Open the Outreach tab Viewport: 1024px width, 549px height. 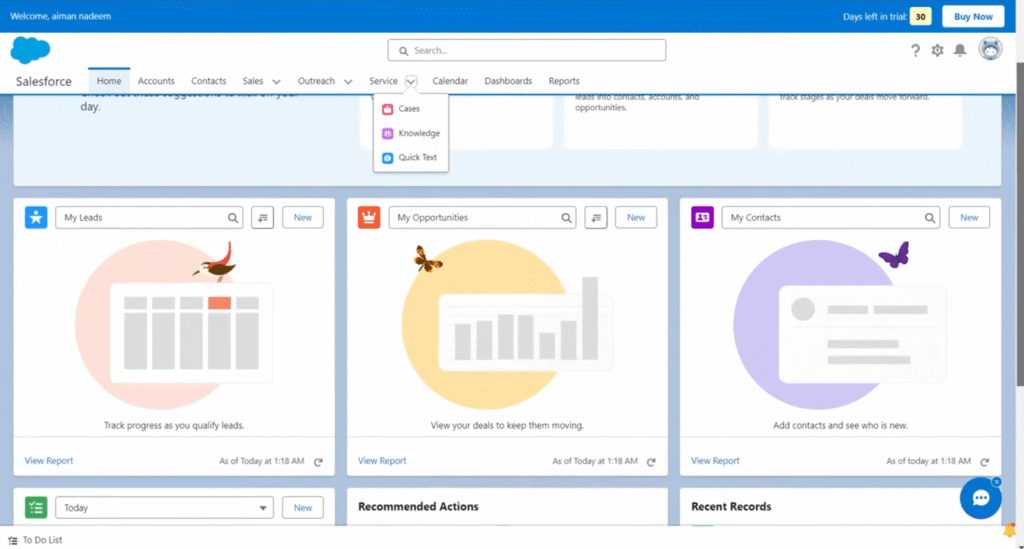(316, 81)
